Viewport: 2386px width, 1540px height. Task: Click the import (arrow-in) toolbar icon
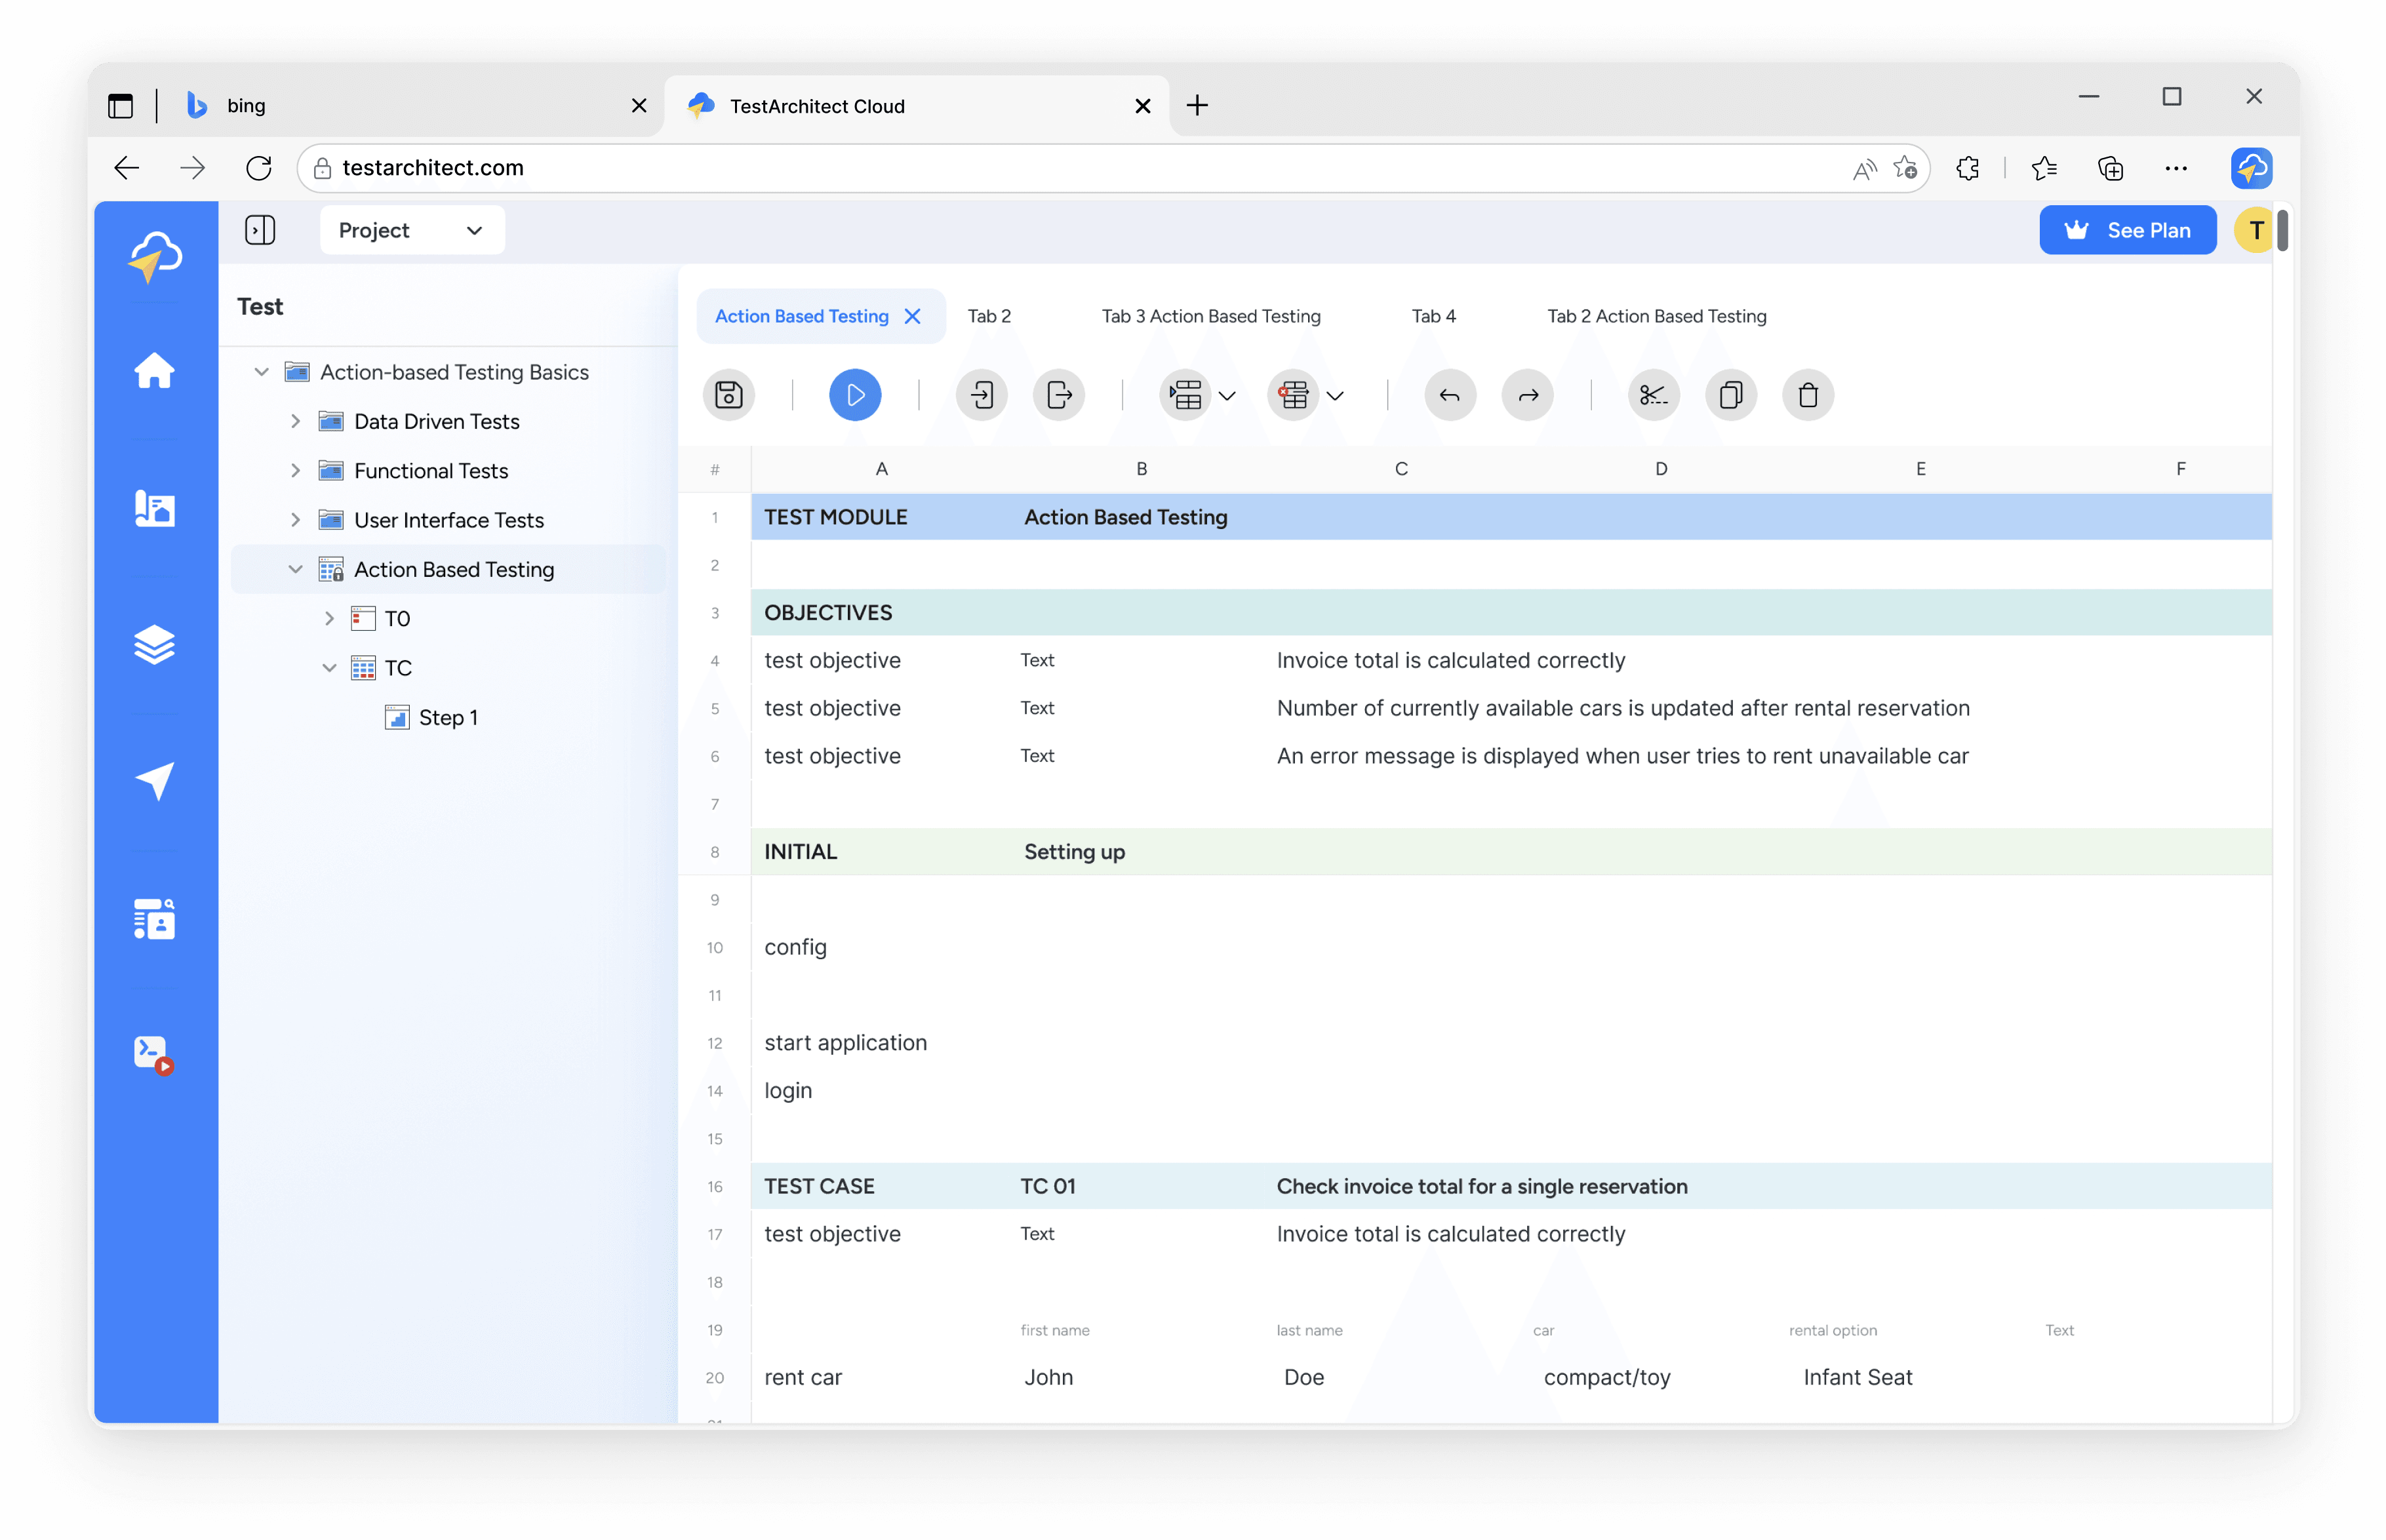981,395
